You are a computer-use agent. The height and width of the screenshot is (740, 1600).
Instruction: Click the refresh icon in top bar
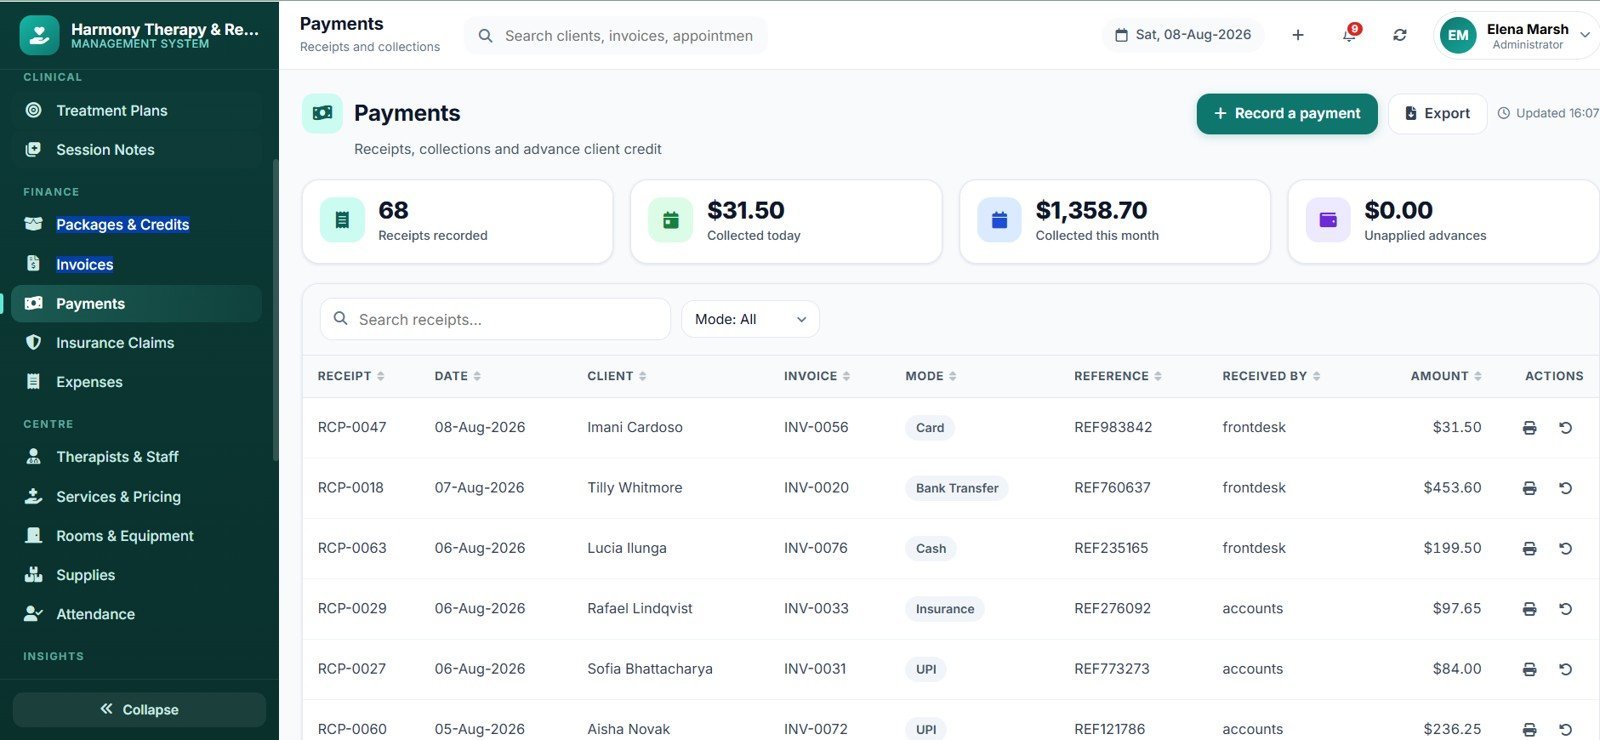point(1400,35)
